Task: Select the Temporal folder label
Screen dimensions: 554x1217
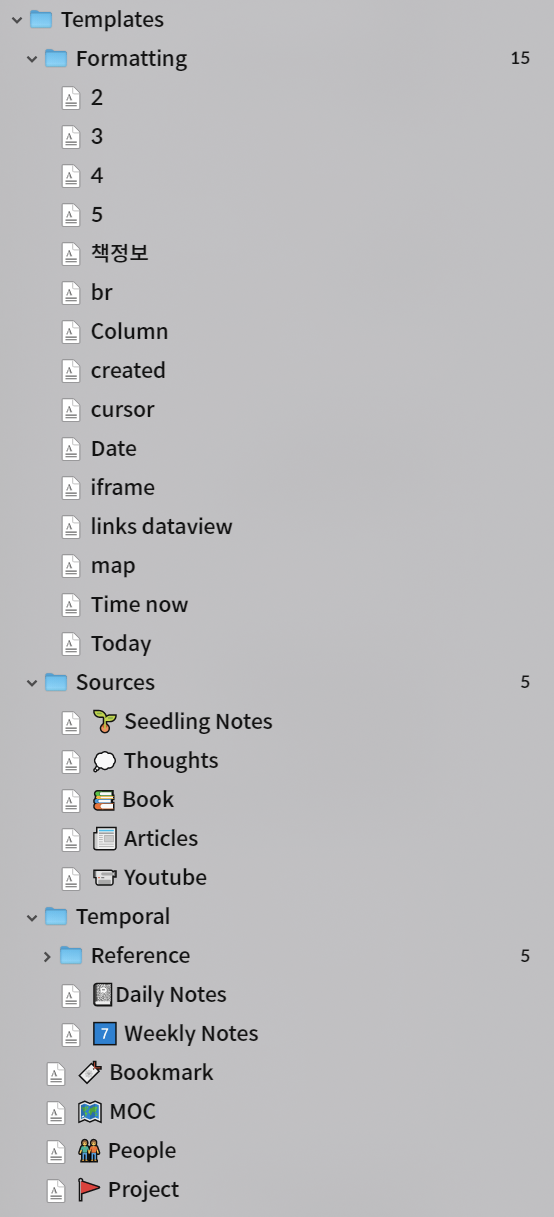Action: [123, 916]
